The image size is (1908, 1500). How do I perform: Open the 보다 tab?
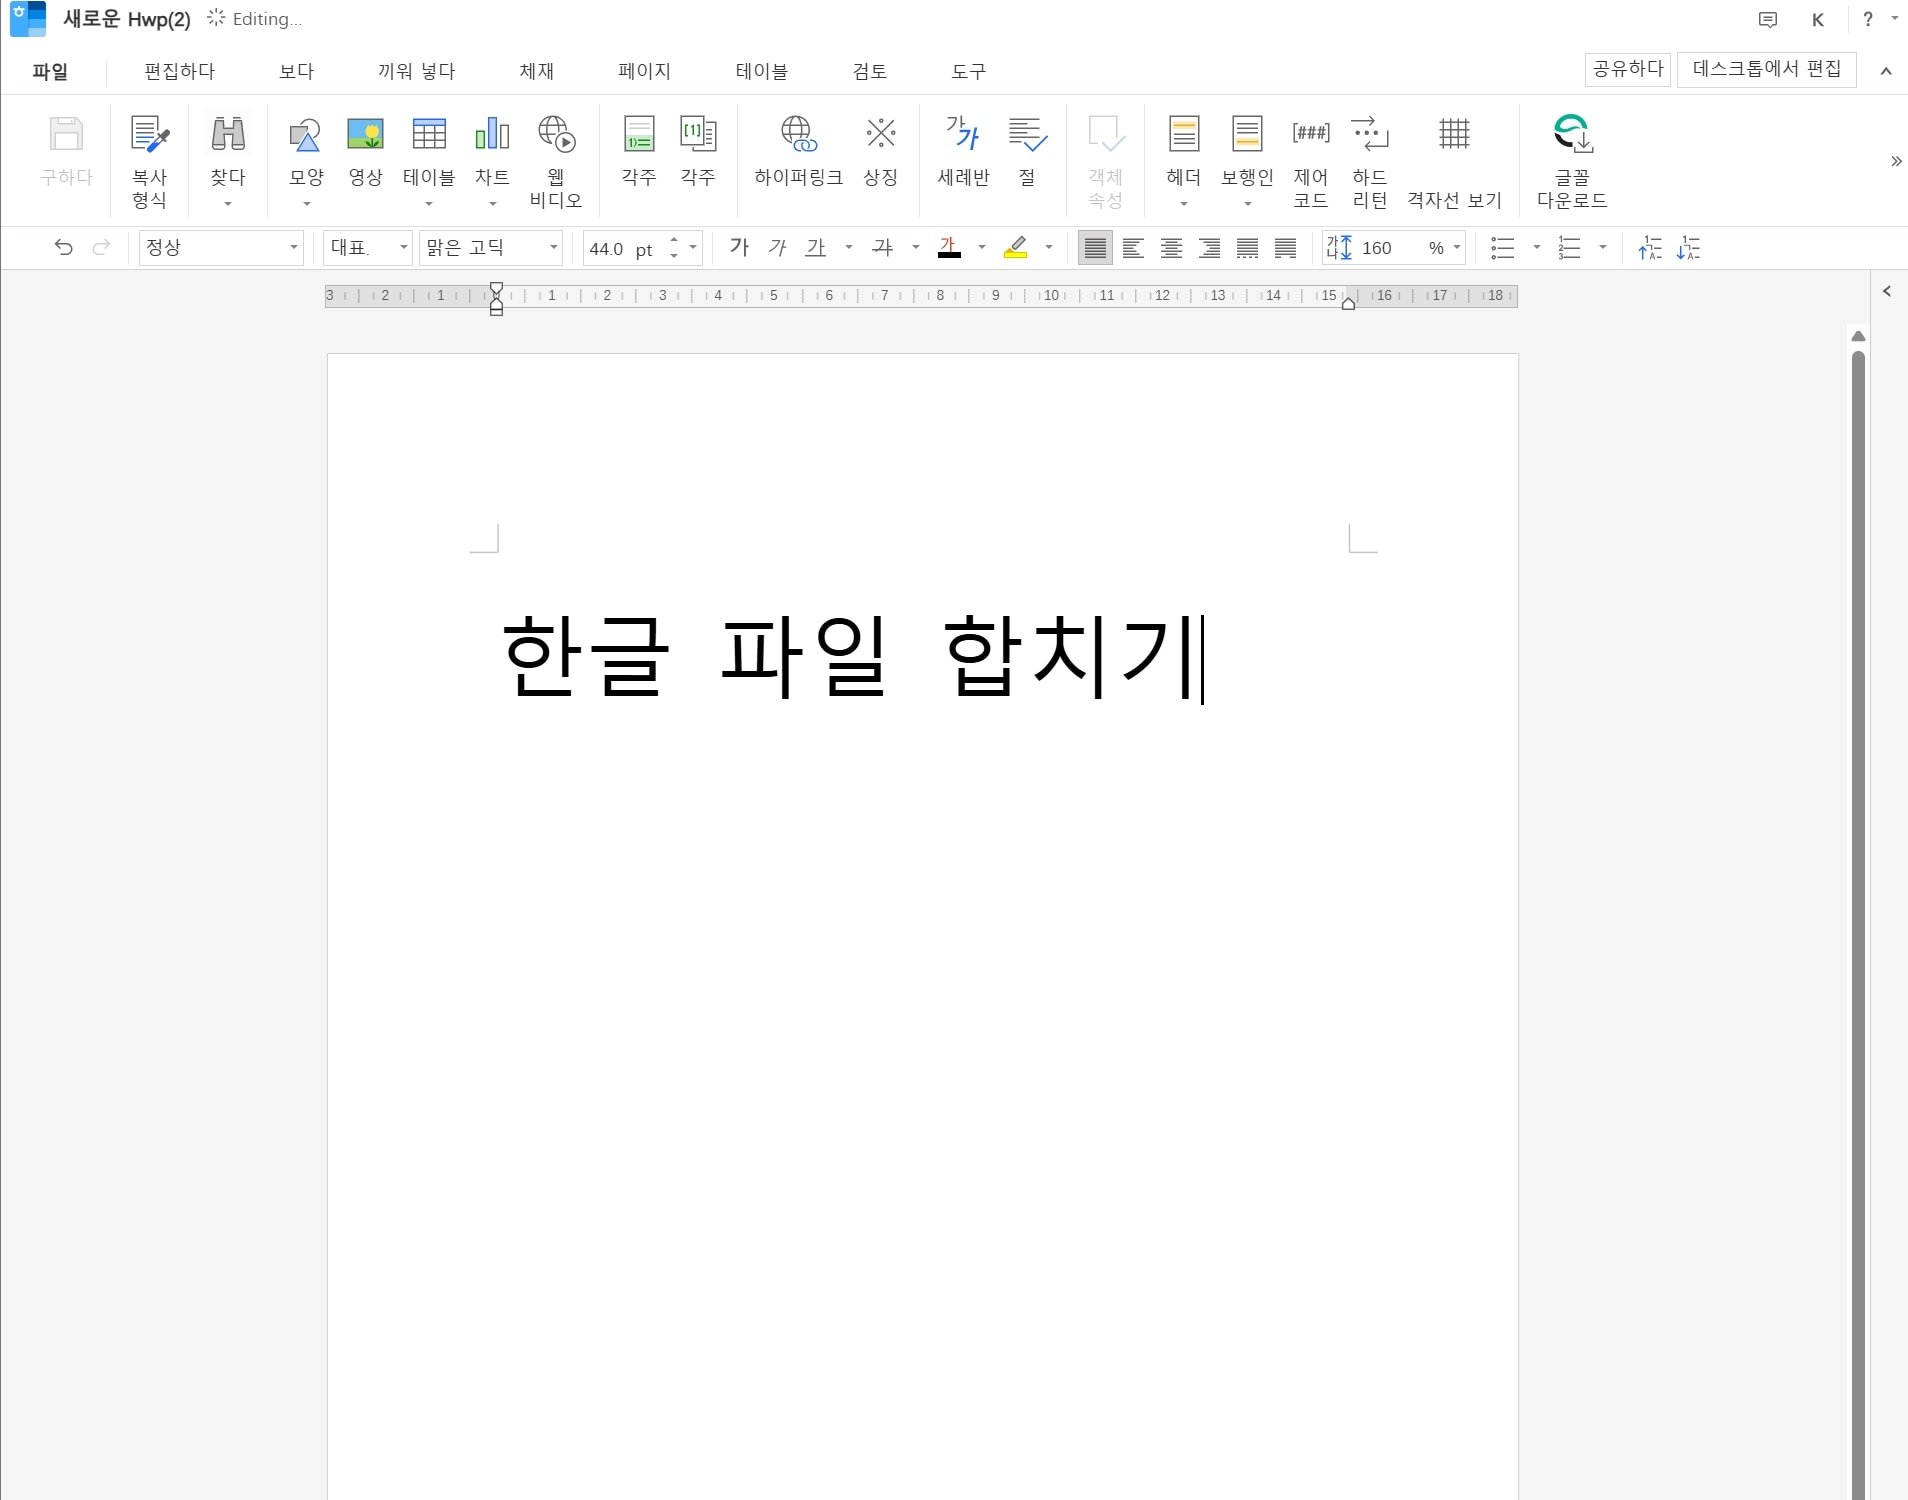pos(297,71)
